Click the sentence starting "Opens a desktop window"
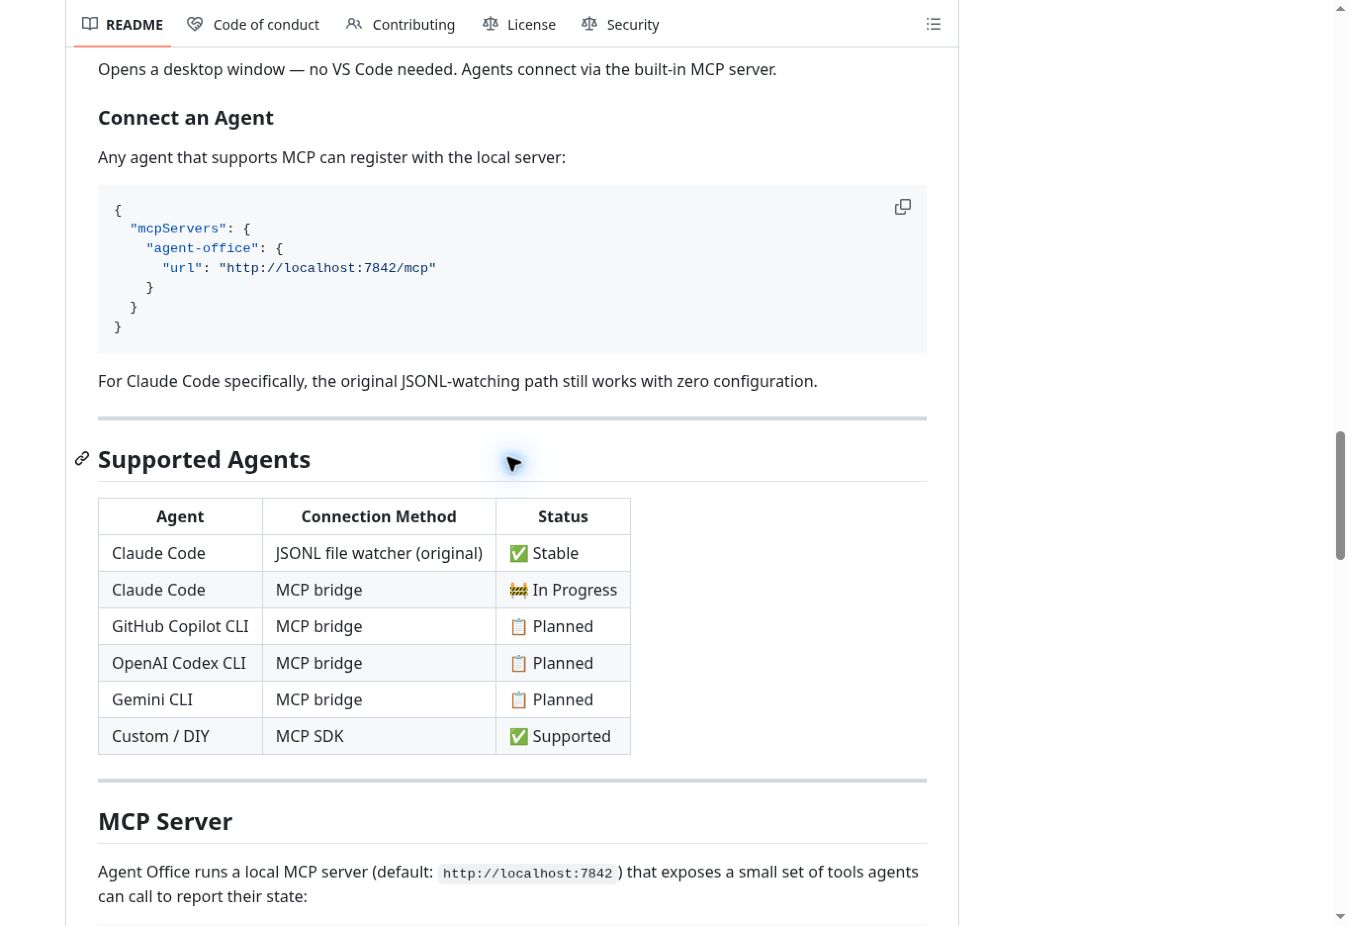The width and height of the screenshot is (1348, 926). pyautogui.click(x=437, y=69)
